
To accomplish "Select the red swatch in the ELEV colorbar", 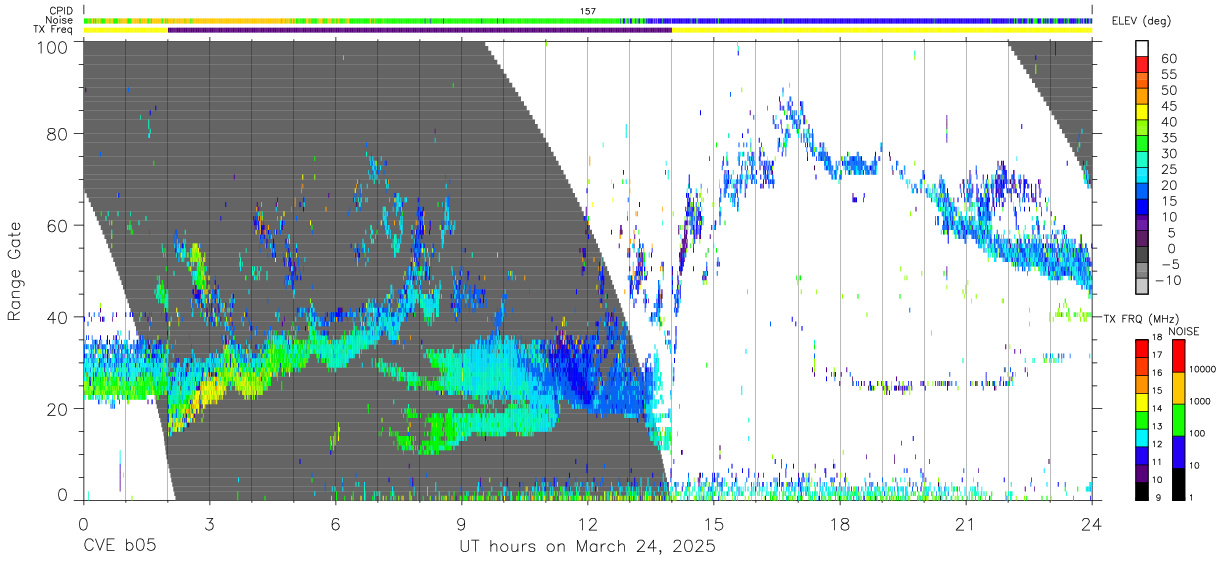I will tap(1142, 65).
